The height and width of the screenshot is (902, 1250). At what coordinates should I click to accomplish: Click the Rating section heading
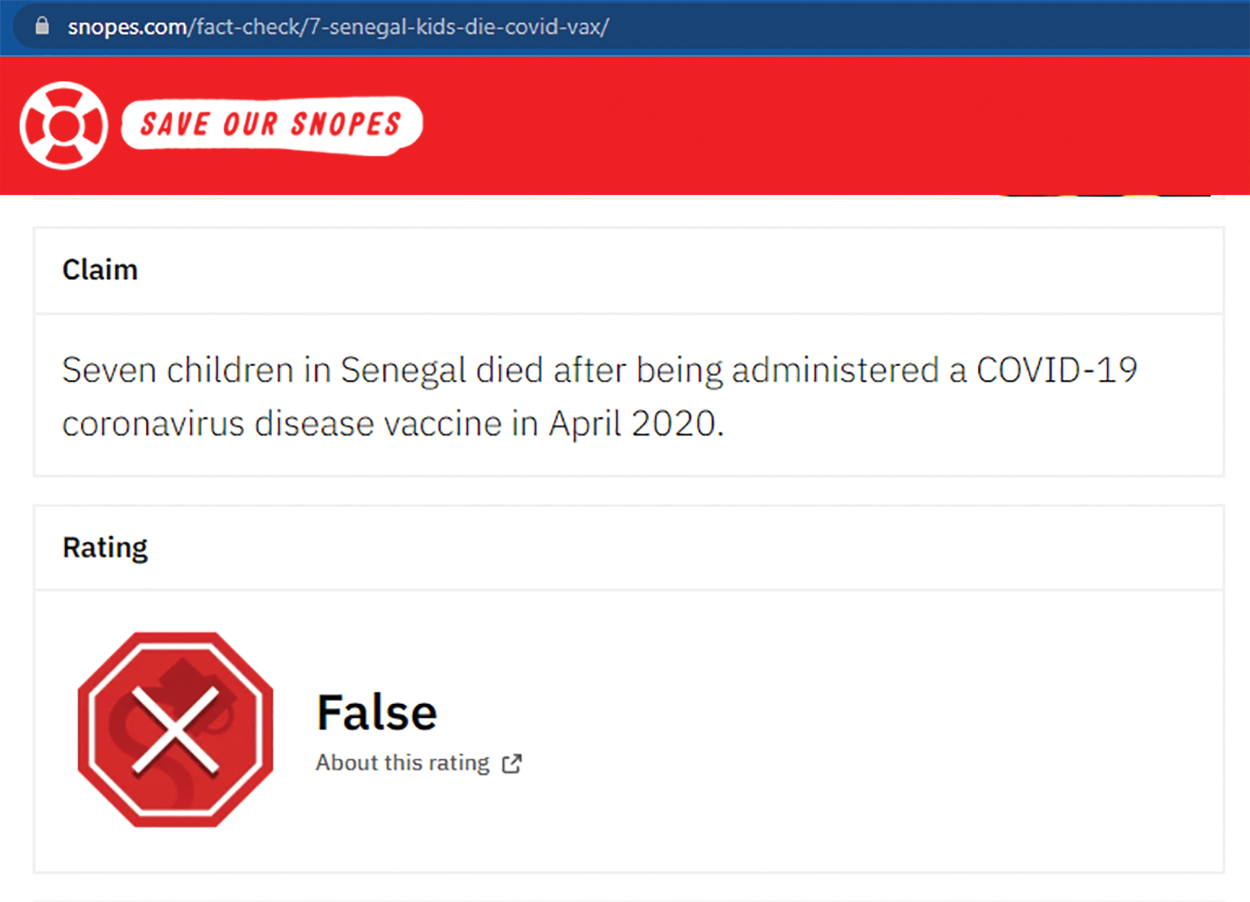click(105, 548)
